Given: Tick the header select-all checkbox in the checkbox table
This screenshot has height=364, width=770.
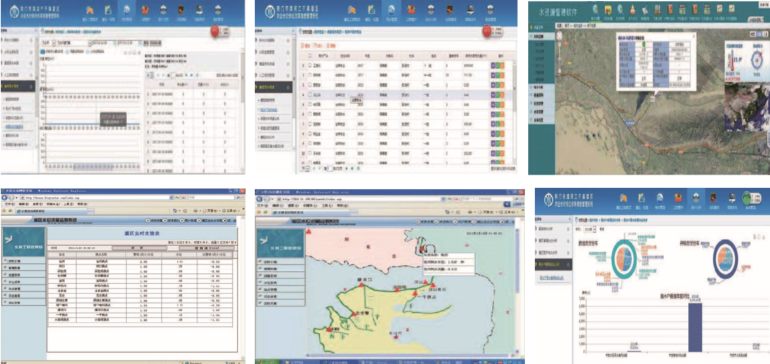Looking at the screenshot, I should (x=310, y=56).
